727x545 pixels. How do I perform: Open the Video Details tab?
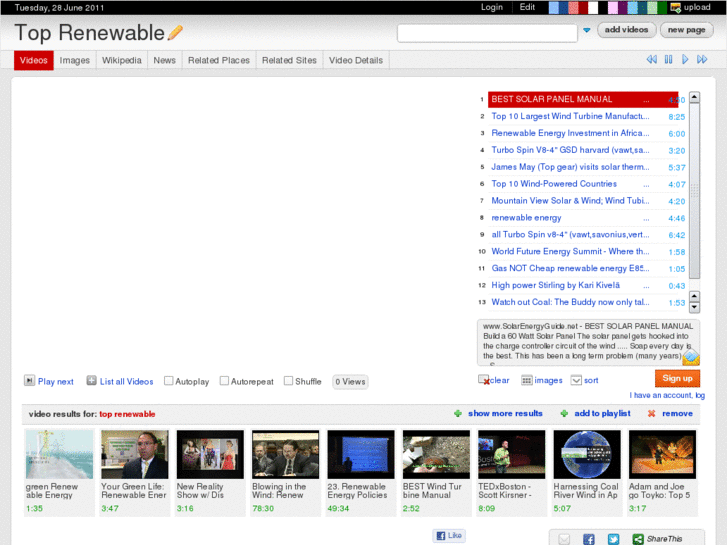pyautogui.click(x=356, y=60)
